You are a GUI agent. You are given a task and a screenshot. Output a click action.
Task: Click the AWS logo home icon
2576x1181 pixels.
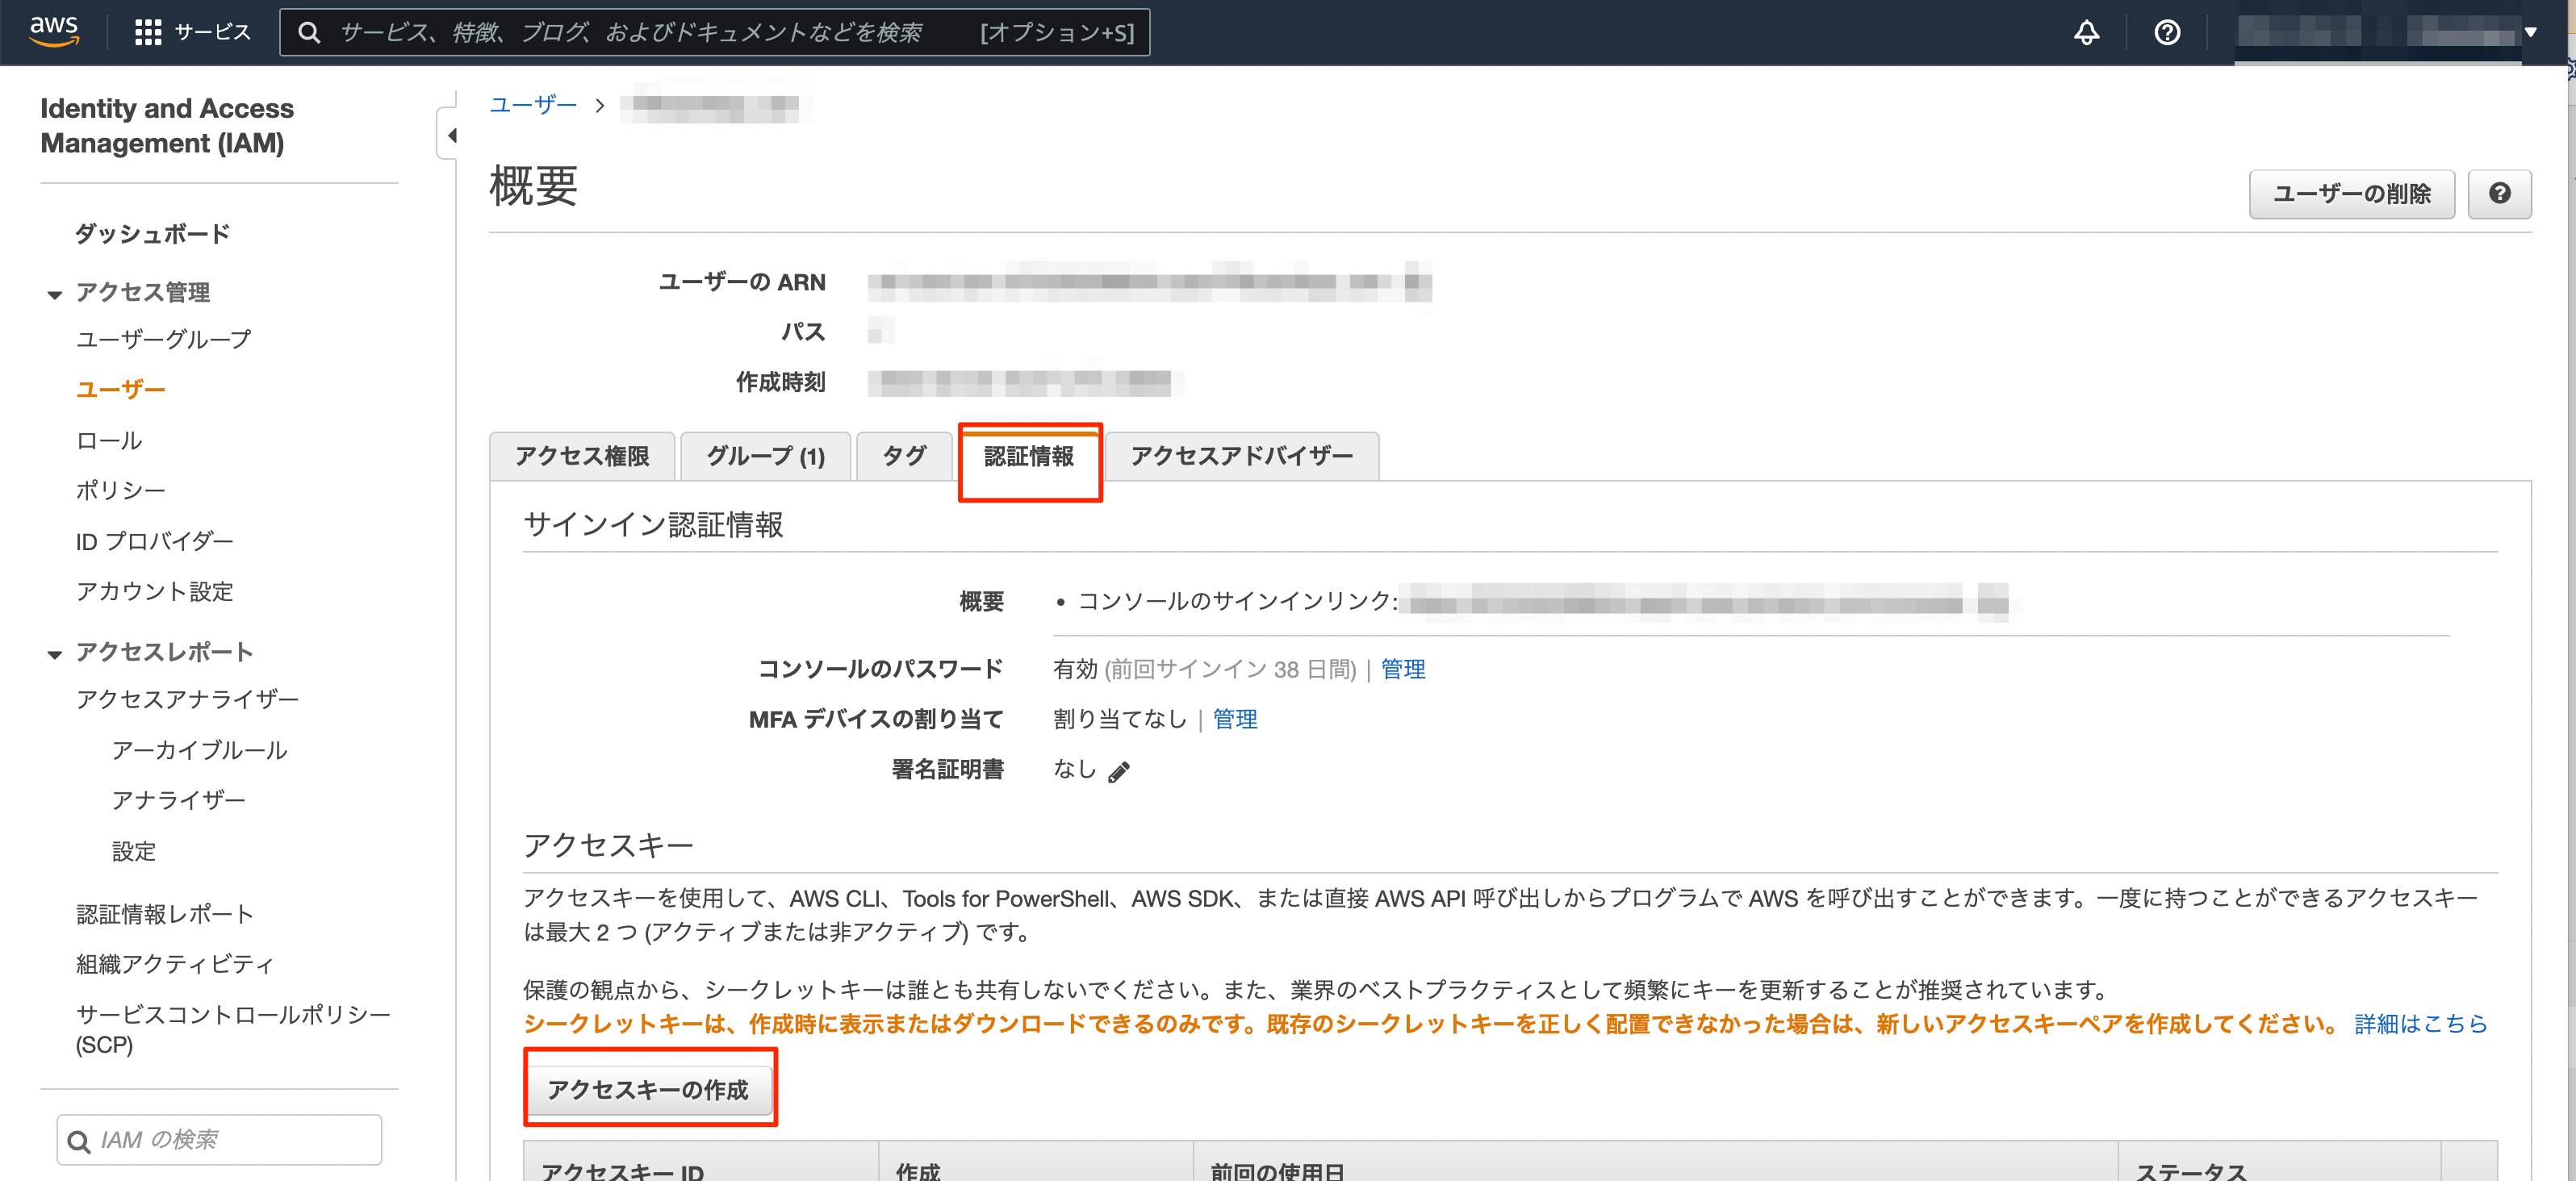click(x=53, y=31)
